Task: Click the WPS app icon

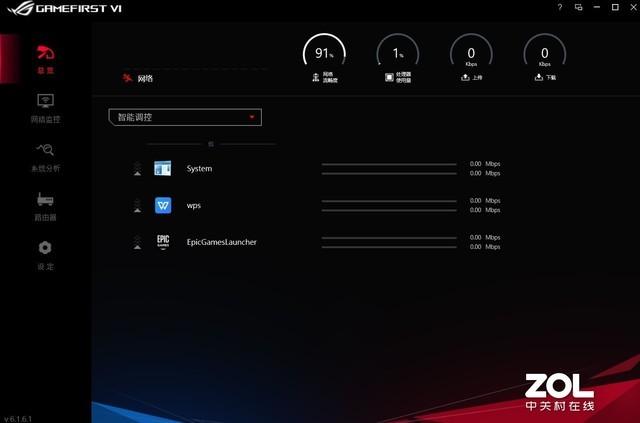Action: [x=163, y=205]
